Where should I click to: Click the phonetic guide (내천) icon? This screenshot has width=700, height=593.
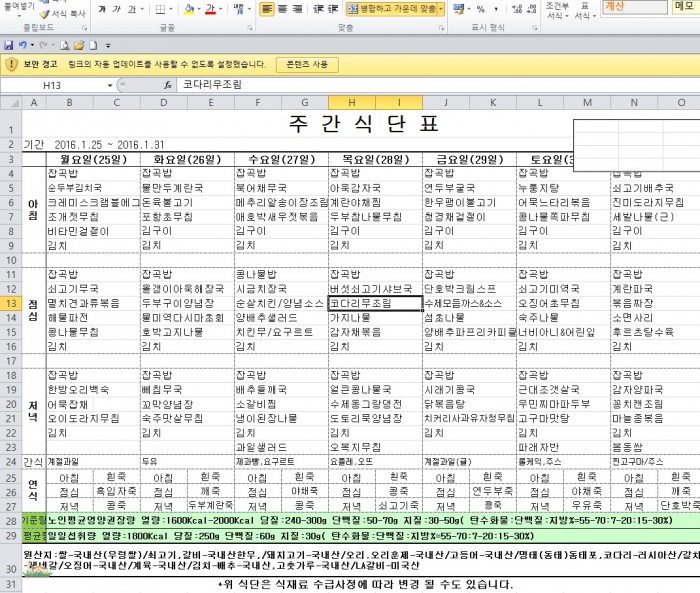[x=239, y=9]
